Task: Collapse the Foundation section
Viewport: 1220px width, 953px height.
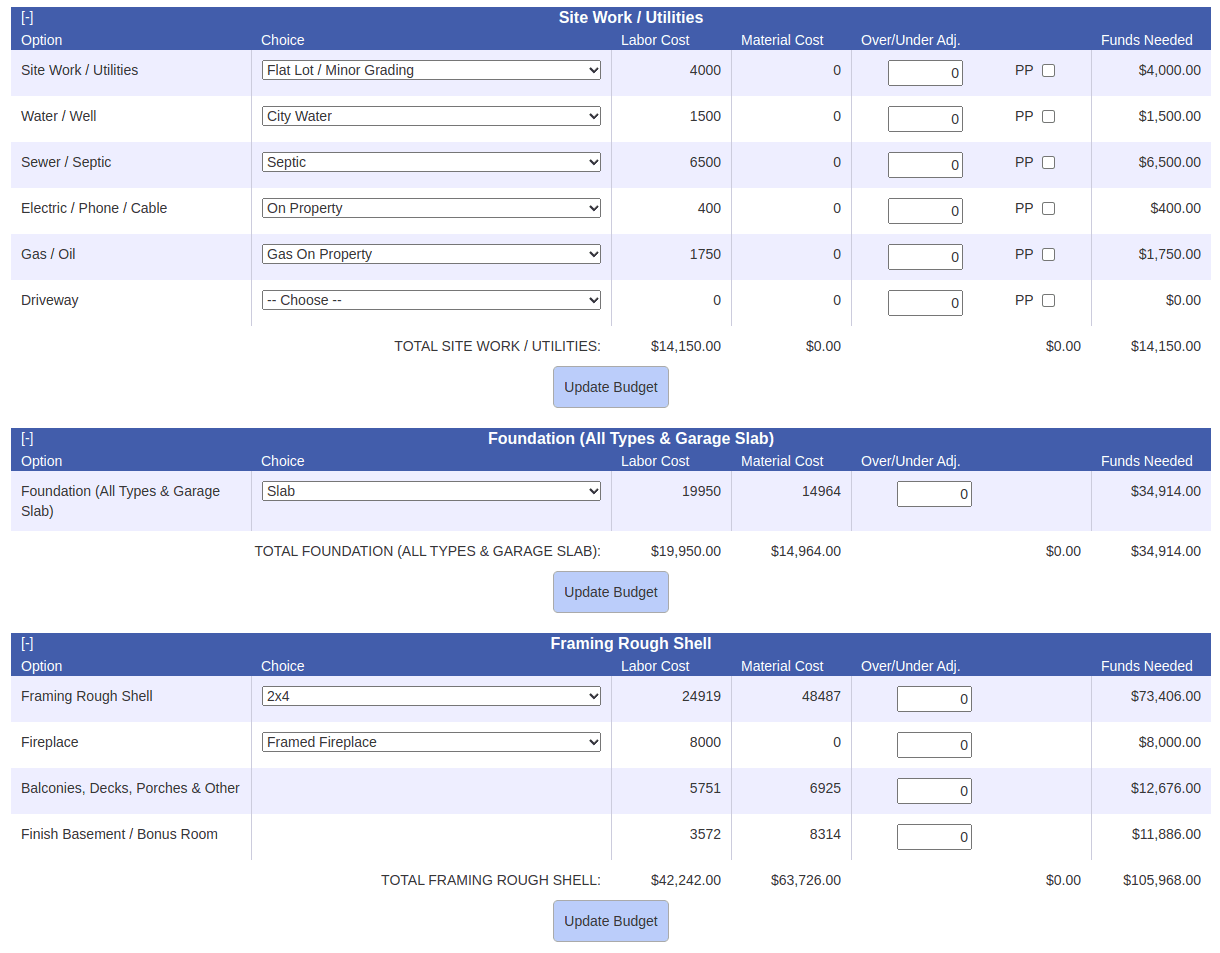Action: (x=27, y=438)
